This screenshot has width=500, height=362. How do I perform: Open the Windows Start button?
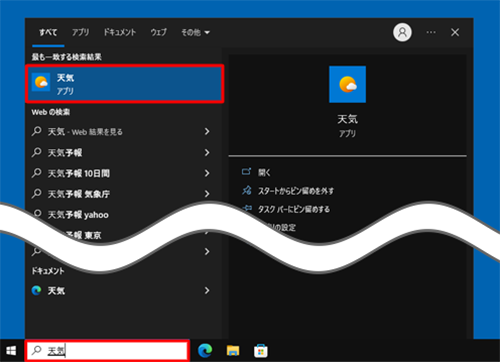(x=11, y=351)
